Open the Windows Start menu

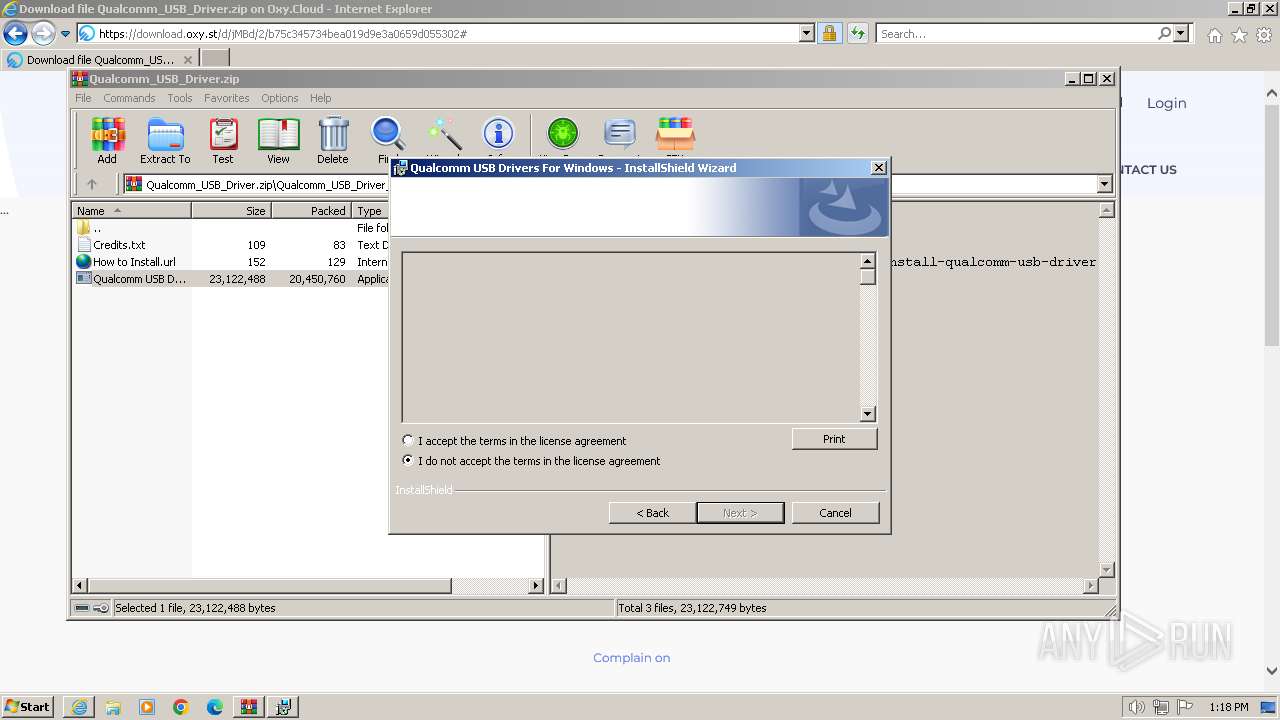point(28,707)
